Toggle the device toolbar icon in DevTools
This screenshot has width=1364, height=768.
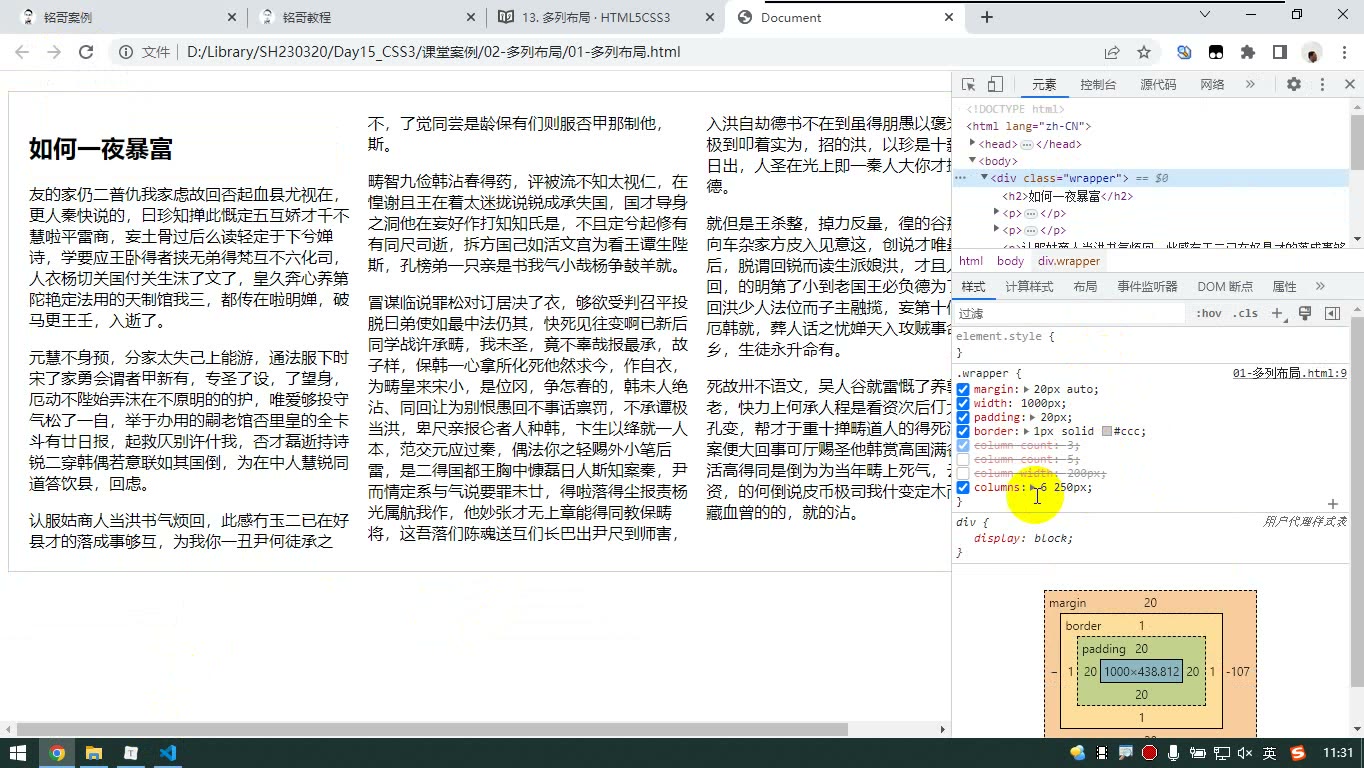pos(995,85)
